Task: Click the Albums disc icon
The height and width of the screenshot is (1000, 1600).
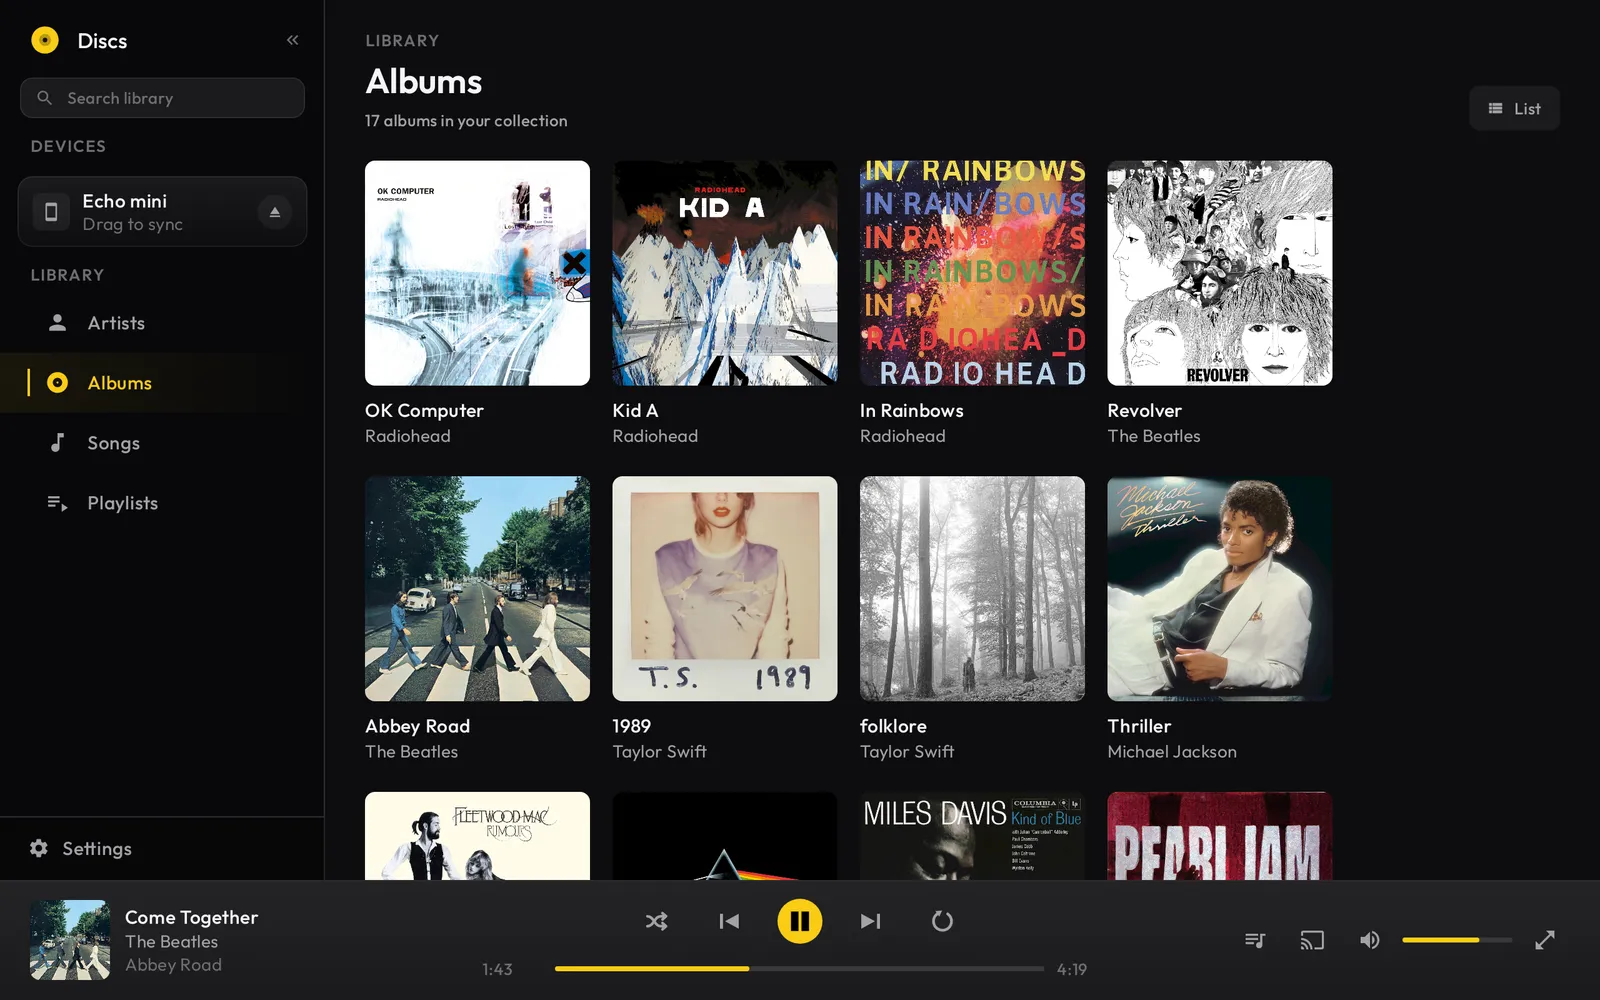Action: tap(57, 383)
